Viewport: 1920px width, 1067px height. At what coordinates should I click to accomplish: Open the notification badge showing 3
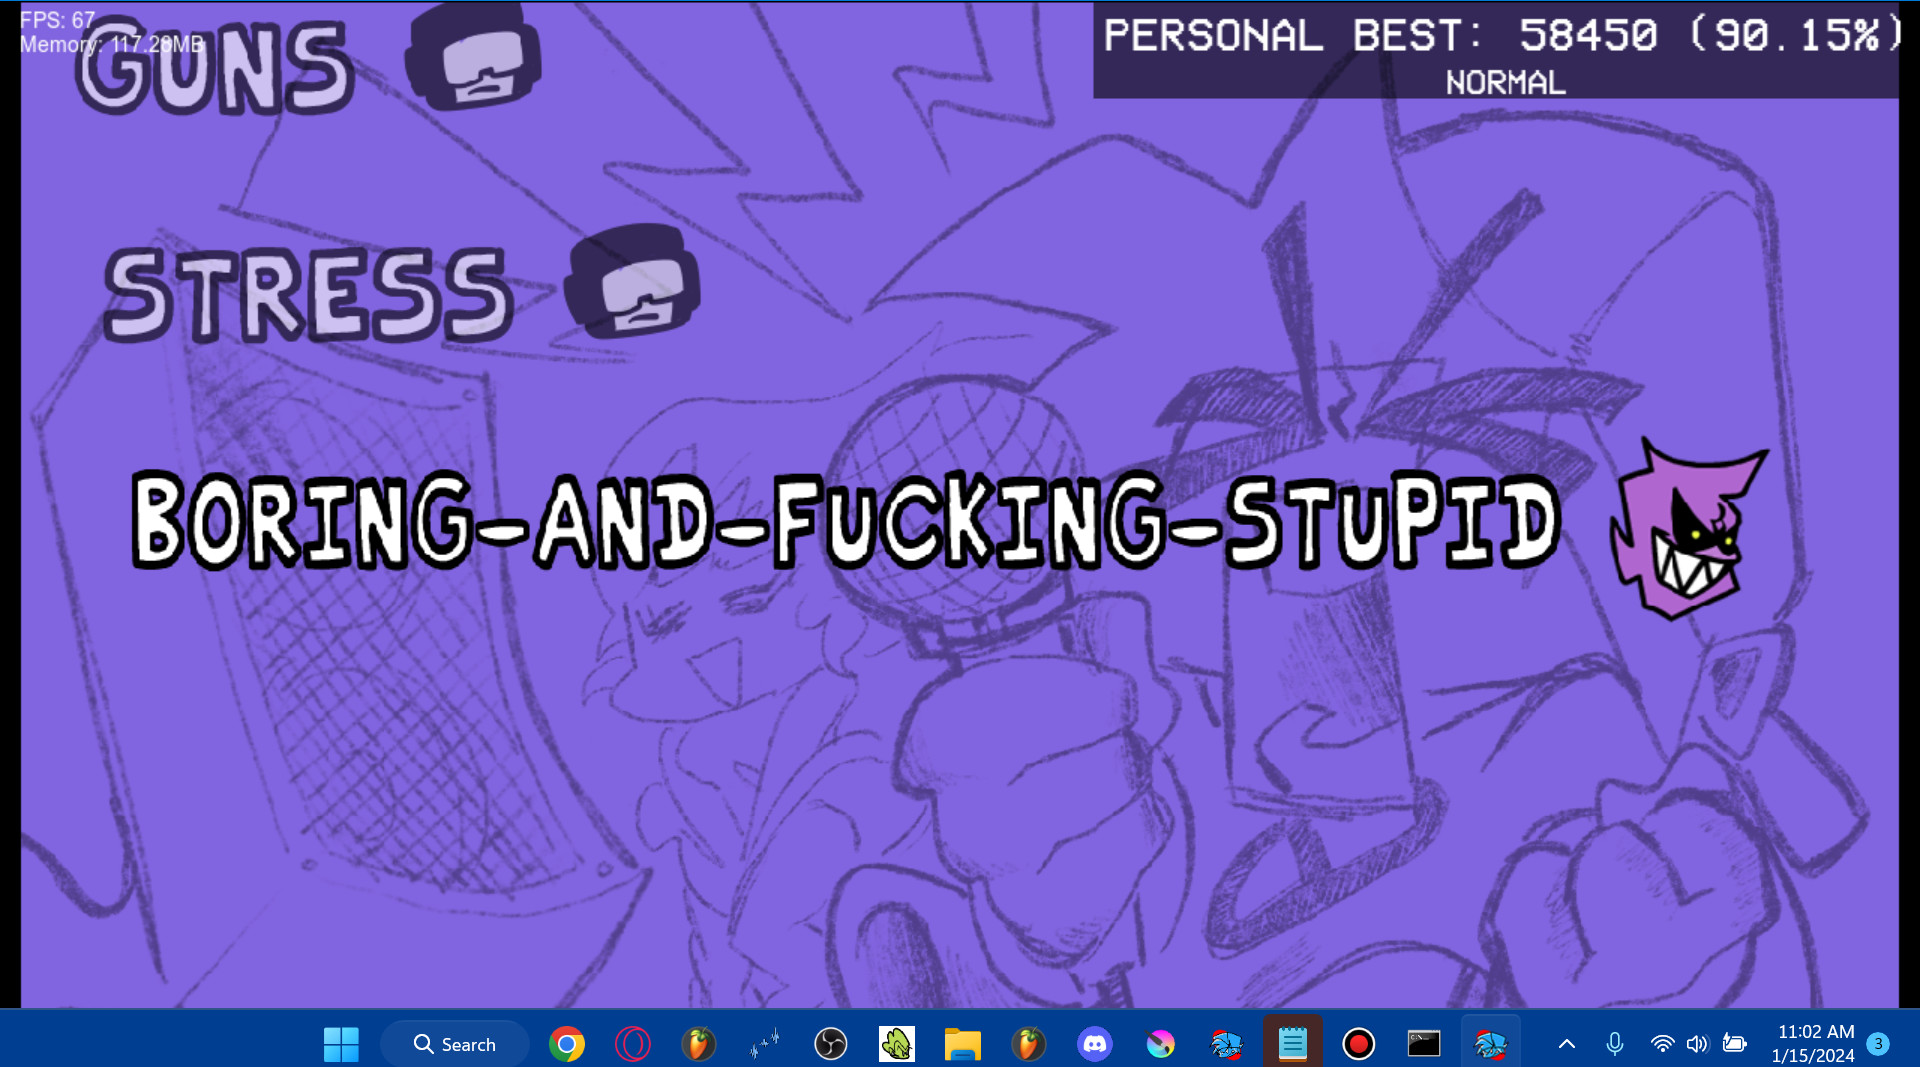pyautogui.click(x=1878, y=1044)
